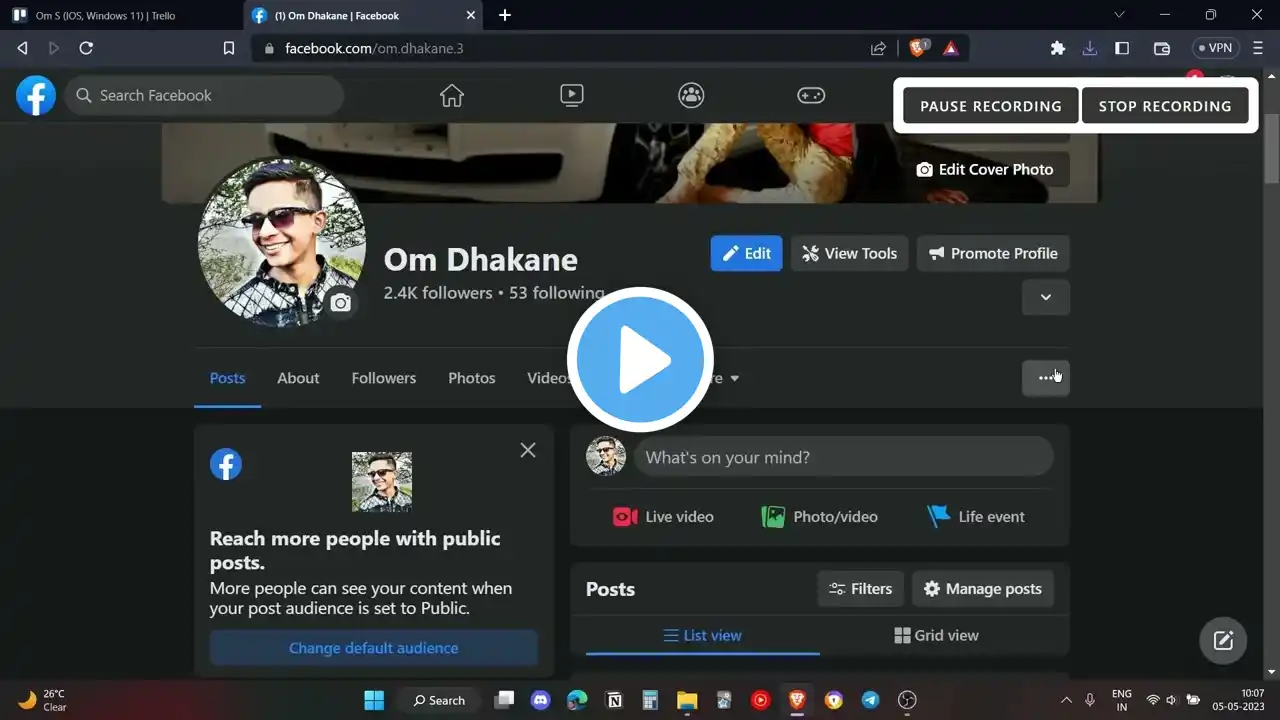
Task: Open the Groups icon in the Facebook header
Action: (x=691, y=95)
